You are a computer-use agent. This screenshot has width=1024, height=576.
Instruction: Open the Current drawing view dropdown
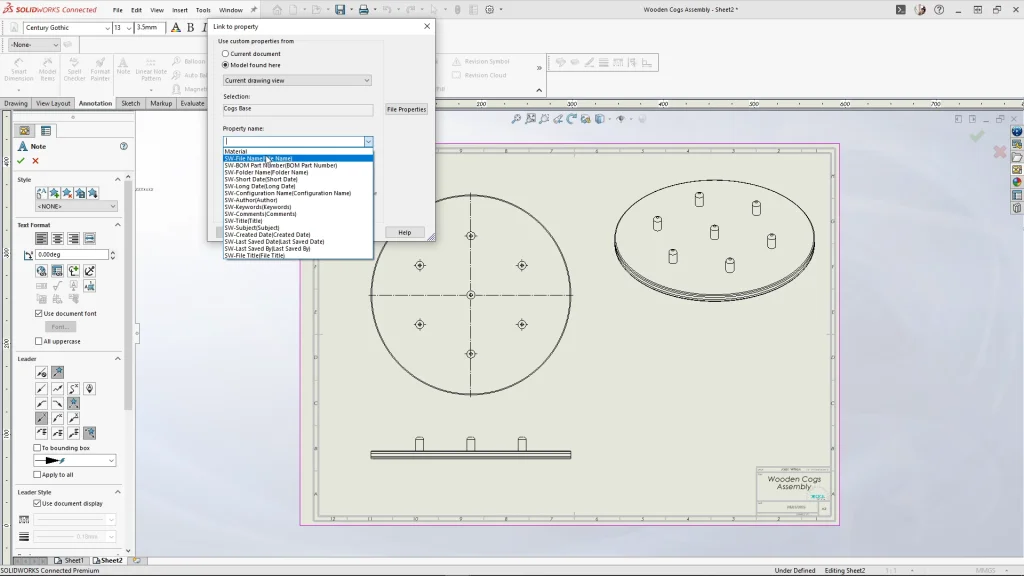[x=297, y=80]
